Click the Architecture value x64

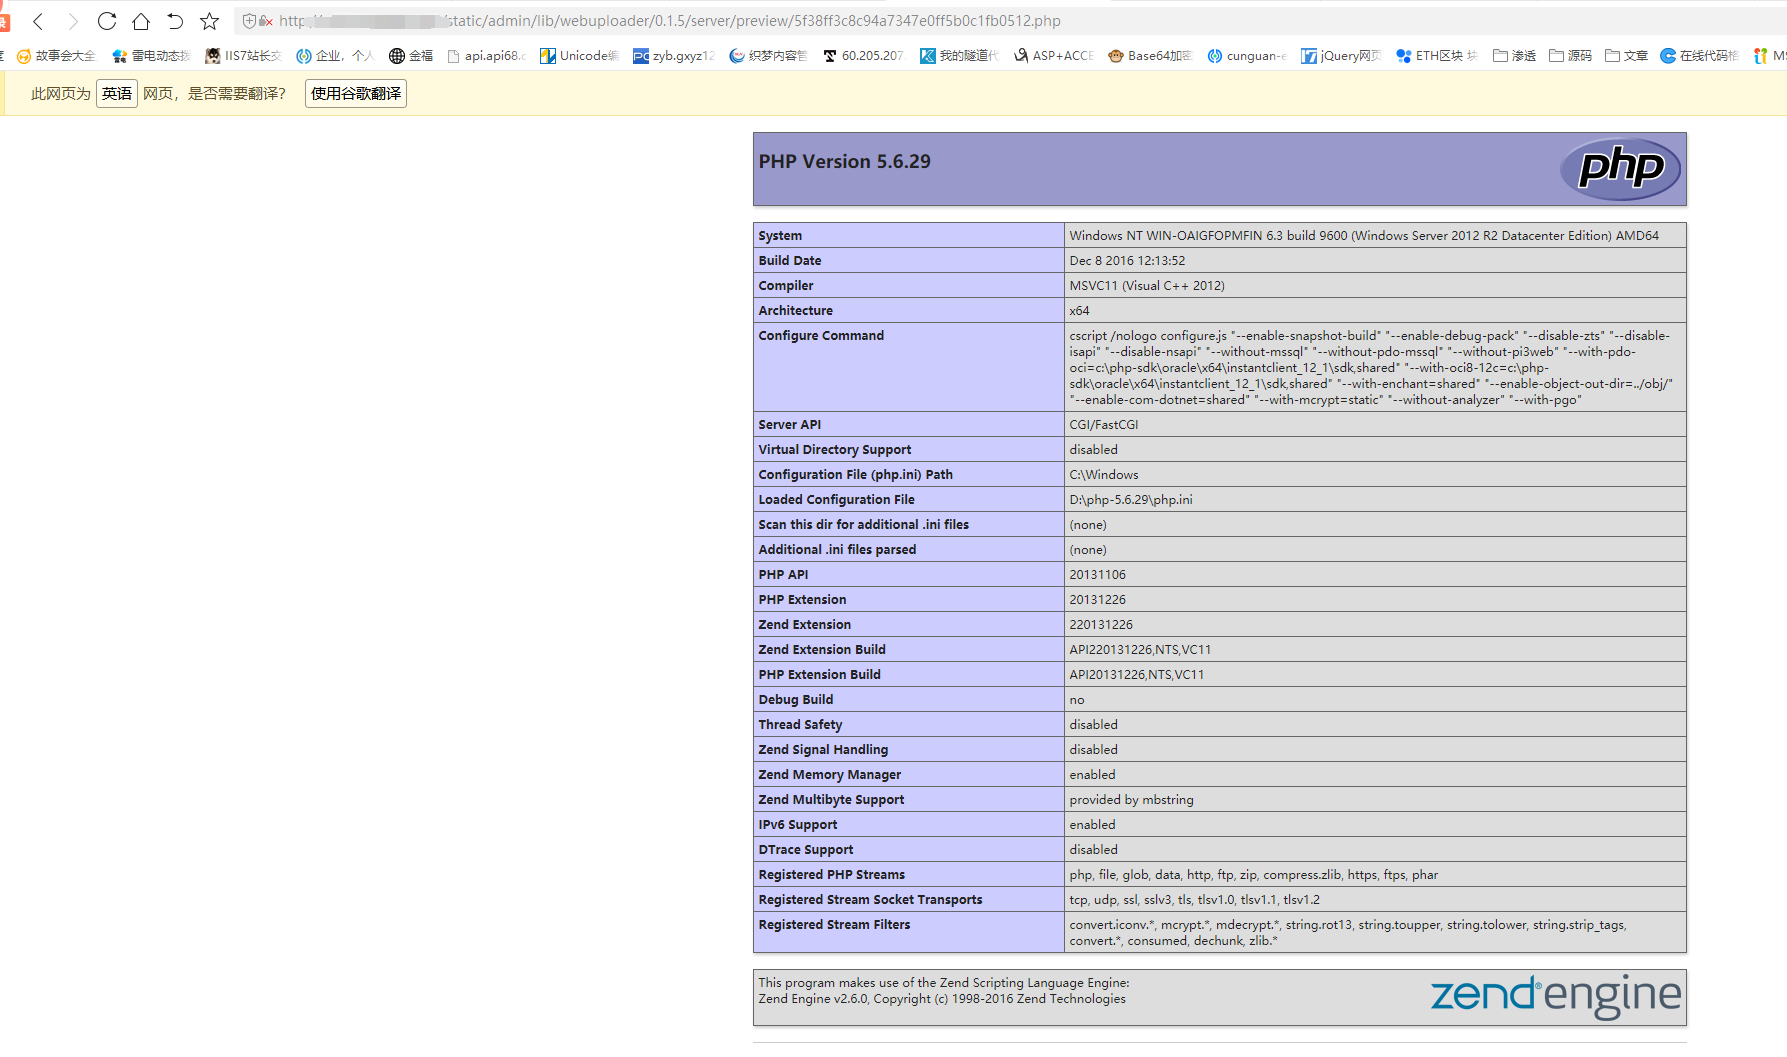click(x=1079, y=311)
